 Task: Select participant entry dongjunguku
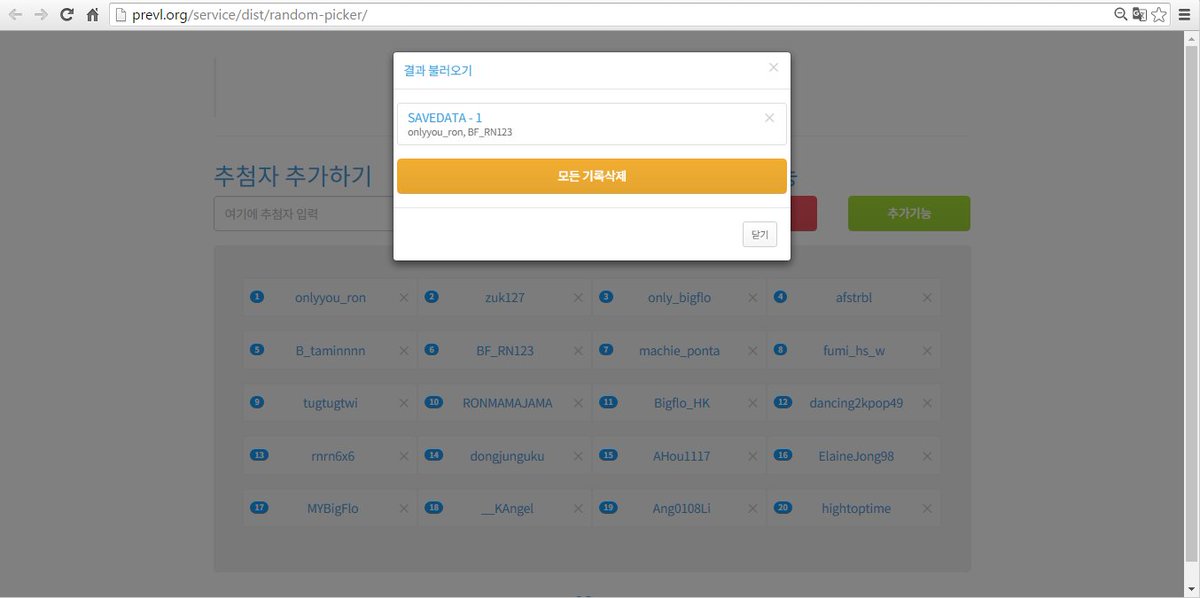(x=507, y=456)
